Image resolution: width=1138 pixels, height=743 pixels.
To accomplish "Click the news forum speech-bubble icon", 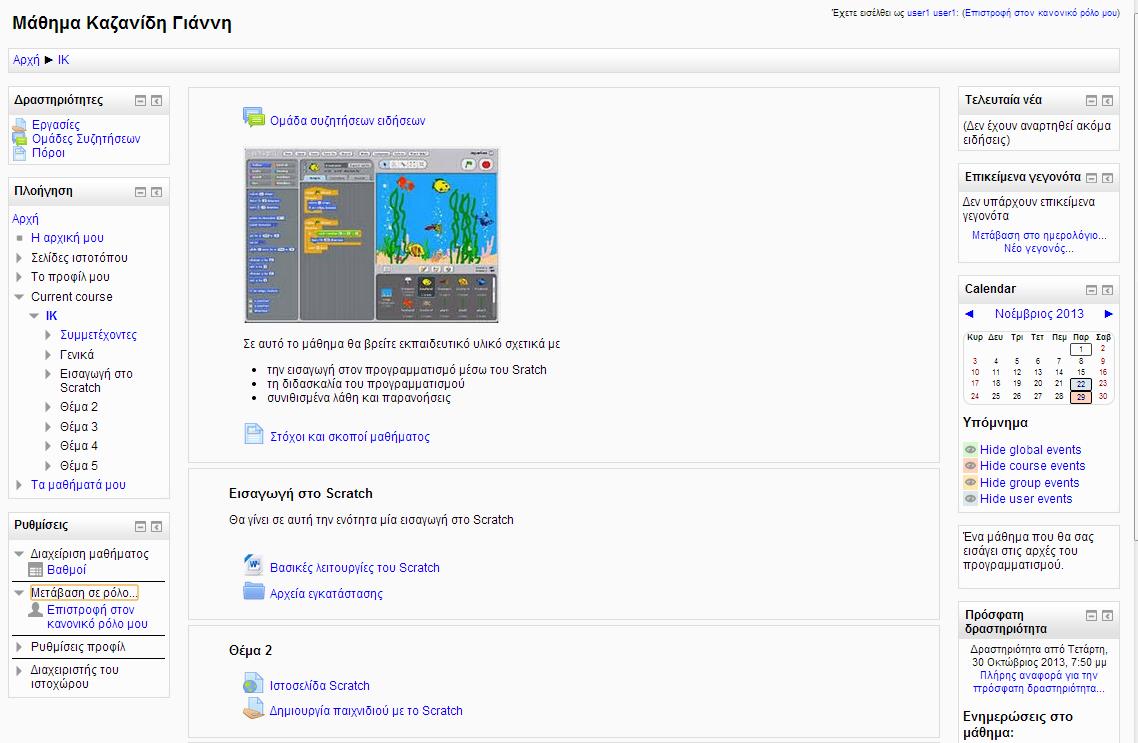I will (253, 118).
